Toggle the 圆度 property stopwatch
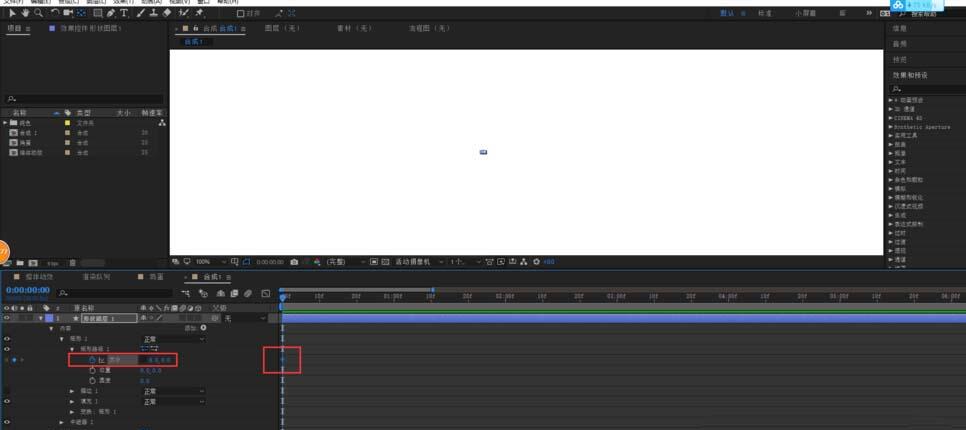The image size is (966, 430). [92, 381]
